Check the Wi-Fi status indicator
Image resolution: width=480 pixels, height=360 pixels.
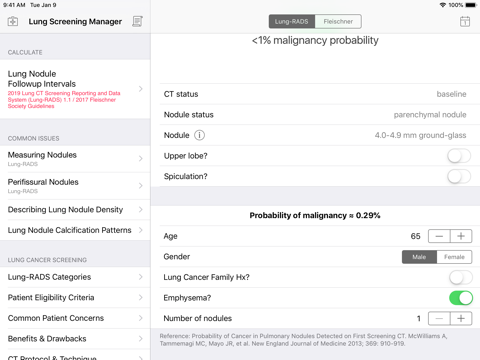[443, 5]
